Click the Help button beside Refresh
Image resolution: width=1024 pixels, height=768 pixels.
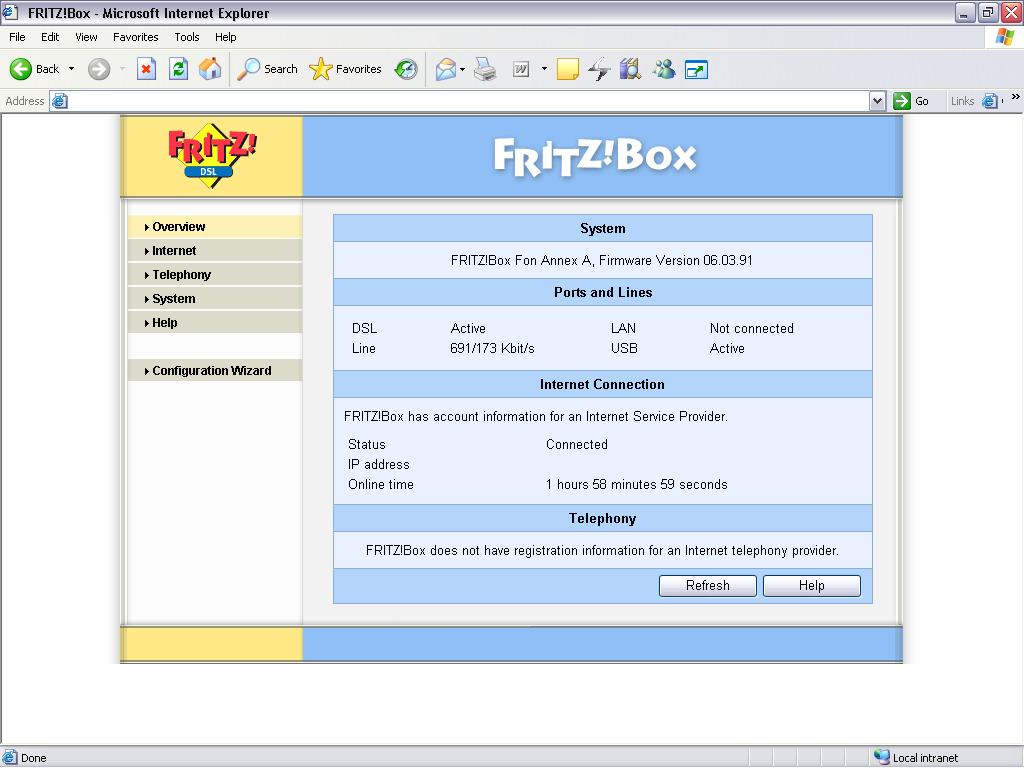click(812, 586)
